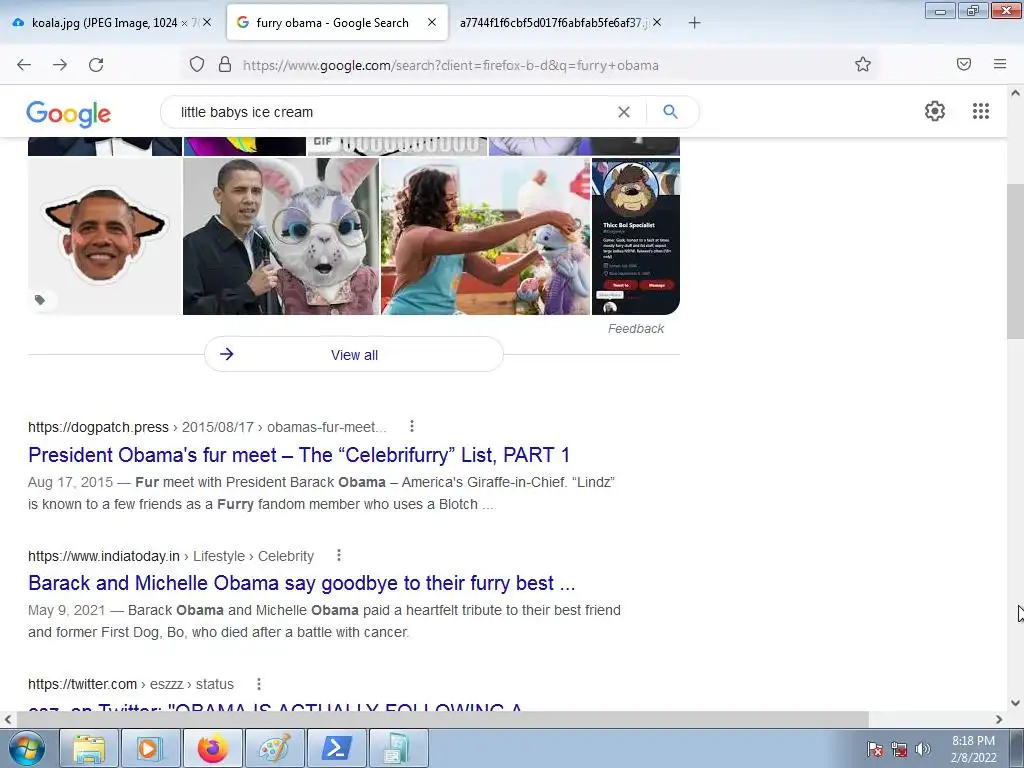Click the tag icon on the Obama sticker image
Viewport: 1024px width, 768px height.
(x=40, y=300)
